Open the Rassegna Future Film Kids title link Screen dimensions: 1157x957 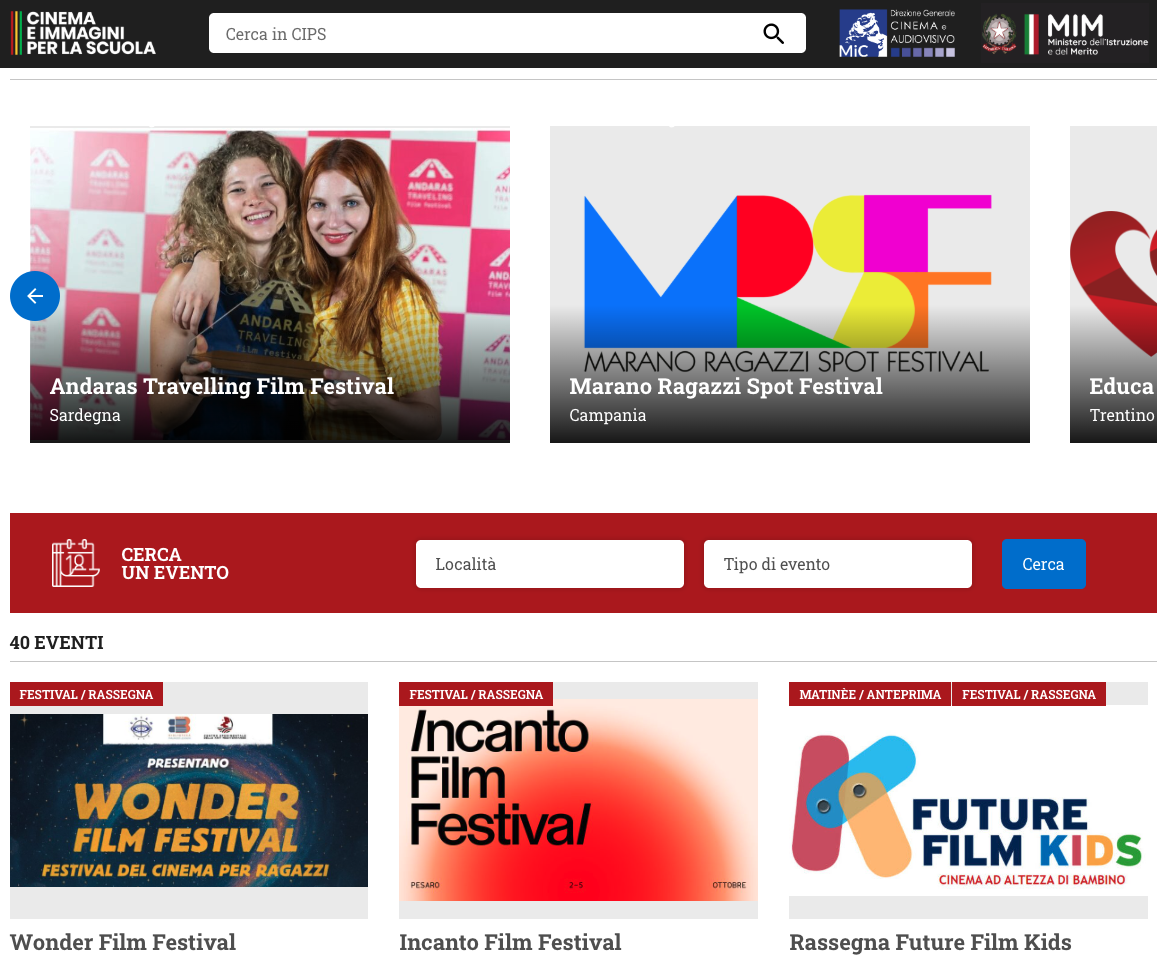930,942
